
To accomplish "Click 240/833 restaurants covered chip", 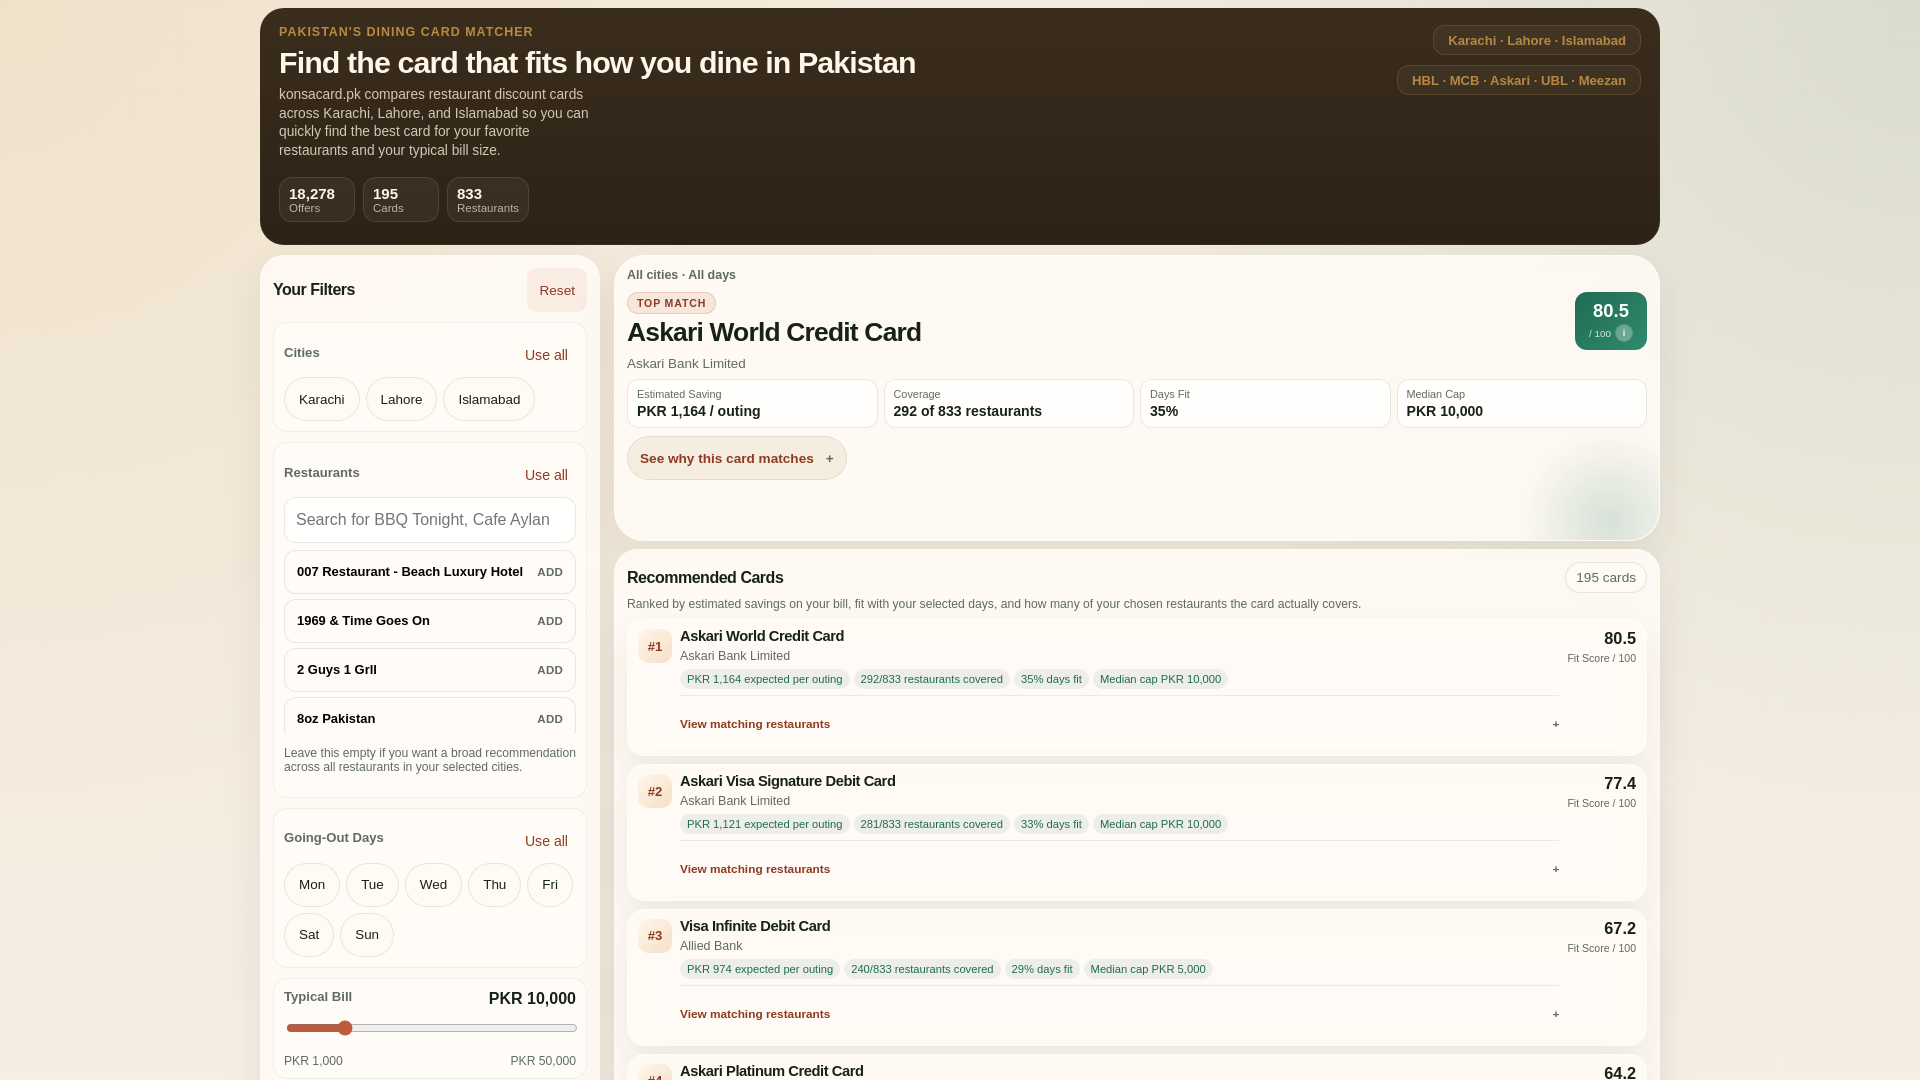I will point(922,969).
